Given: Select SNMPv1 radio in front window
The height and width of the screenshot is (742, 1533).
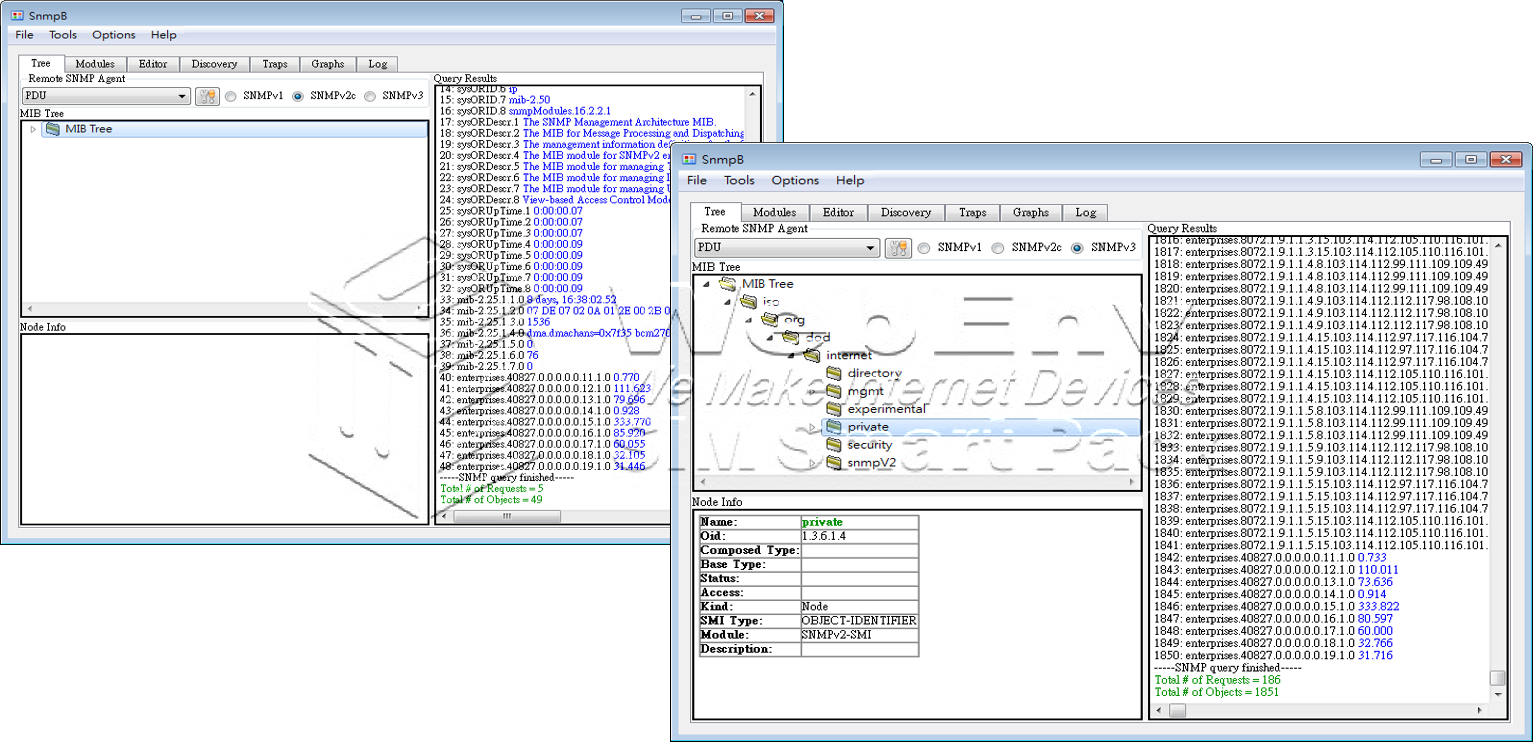Looking at the screenshot, I should click(x=924, y=248).
